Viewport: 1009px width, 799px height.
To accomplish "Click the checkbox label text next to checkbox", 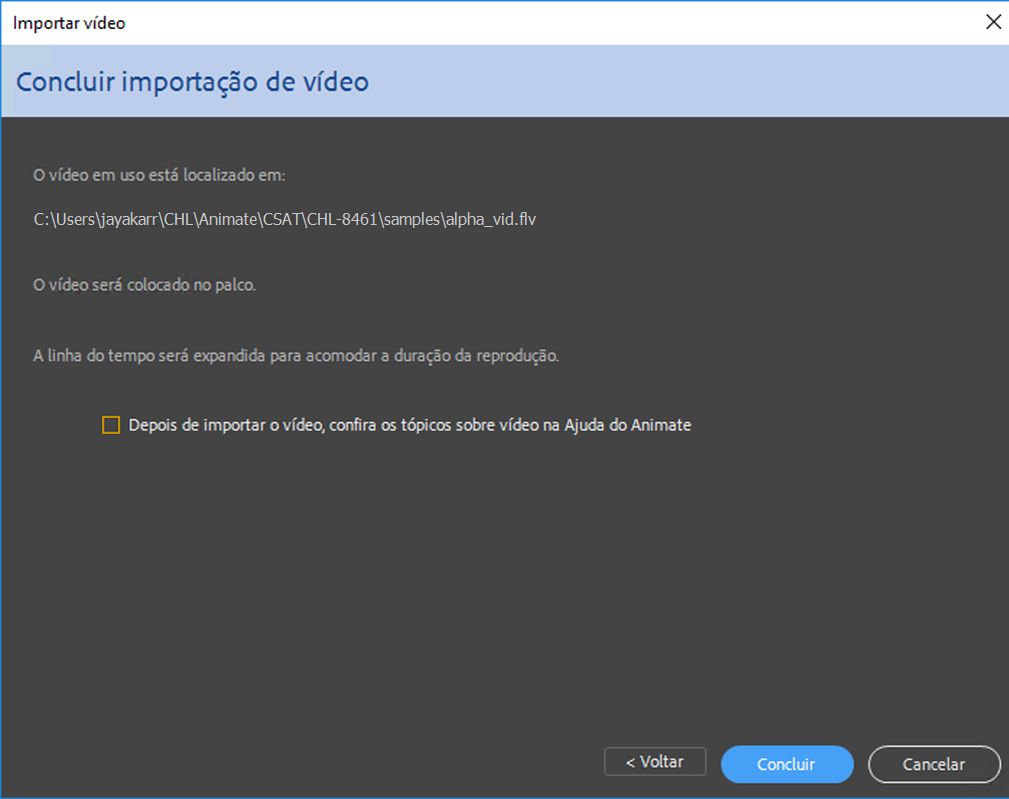I will coord(409,424).
